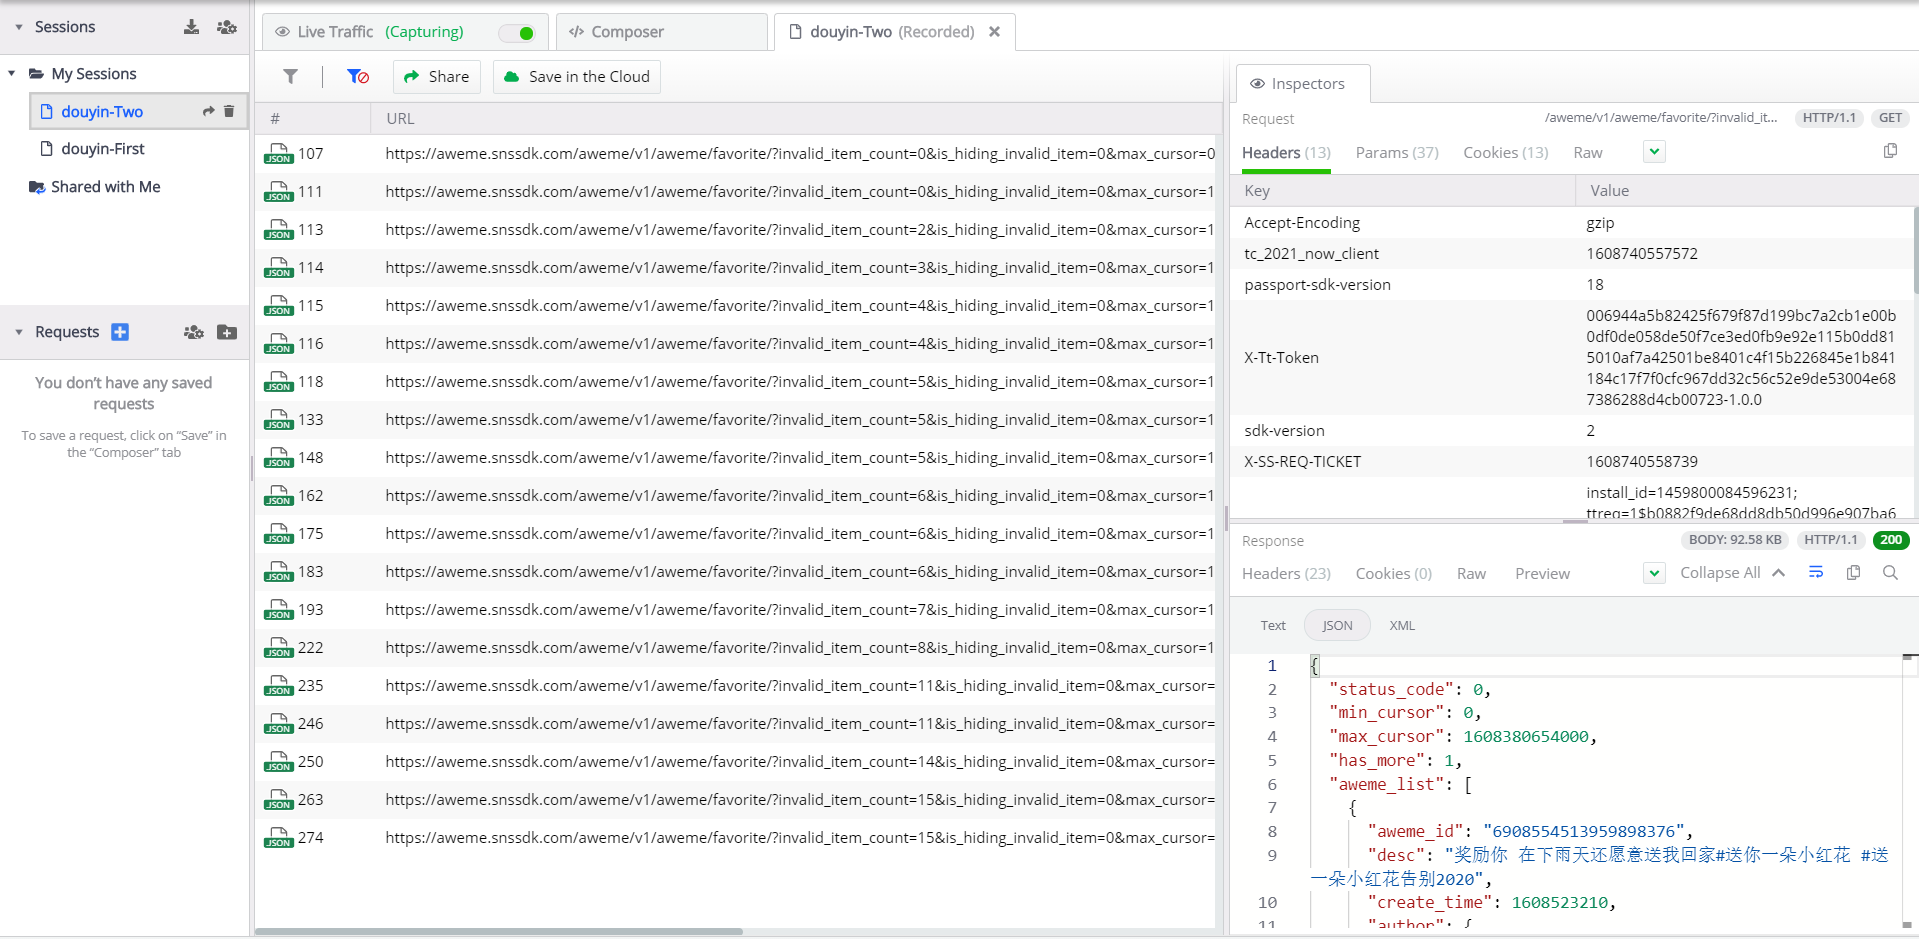Screen dimensions: 1919x939
Task: Select the Accept-Encoding header row
Action: tap(1571, 223)
